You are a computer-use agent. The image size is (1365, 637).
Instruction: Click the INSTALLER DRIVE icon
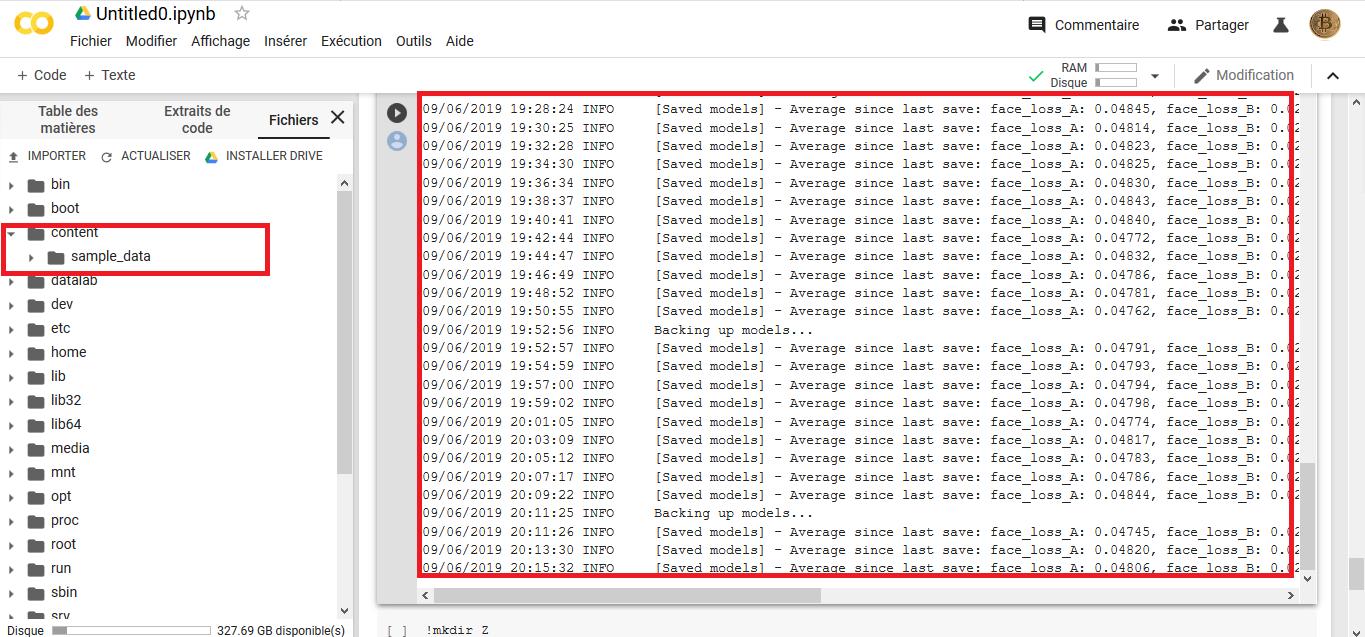[211, 156]
